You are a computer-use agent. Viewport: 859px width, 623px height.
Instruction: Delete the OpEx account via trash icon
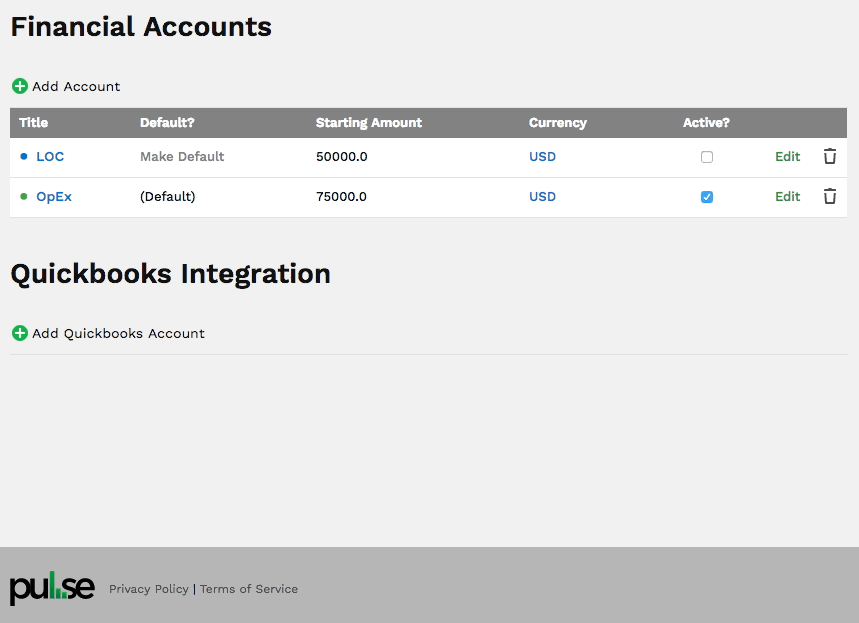pos(830,197)
